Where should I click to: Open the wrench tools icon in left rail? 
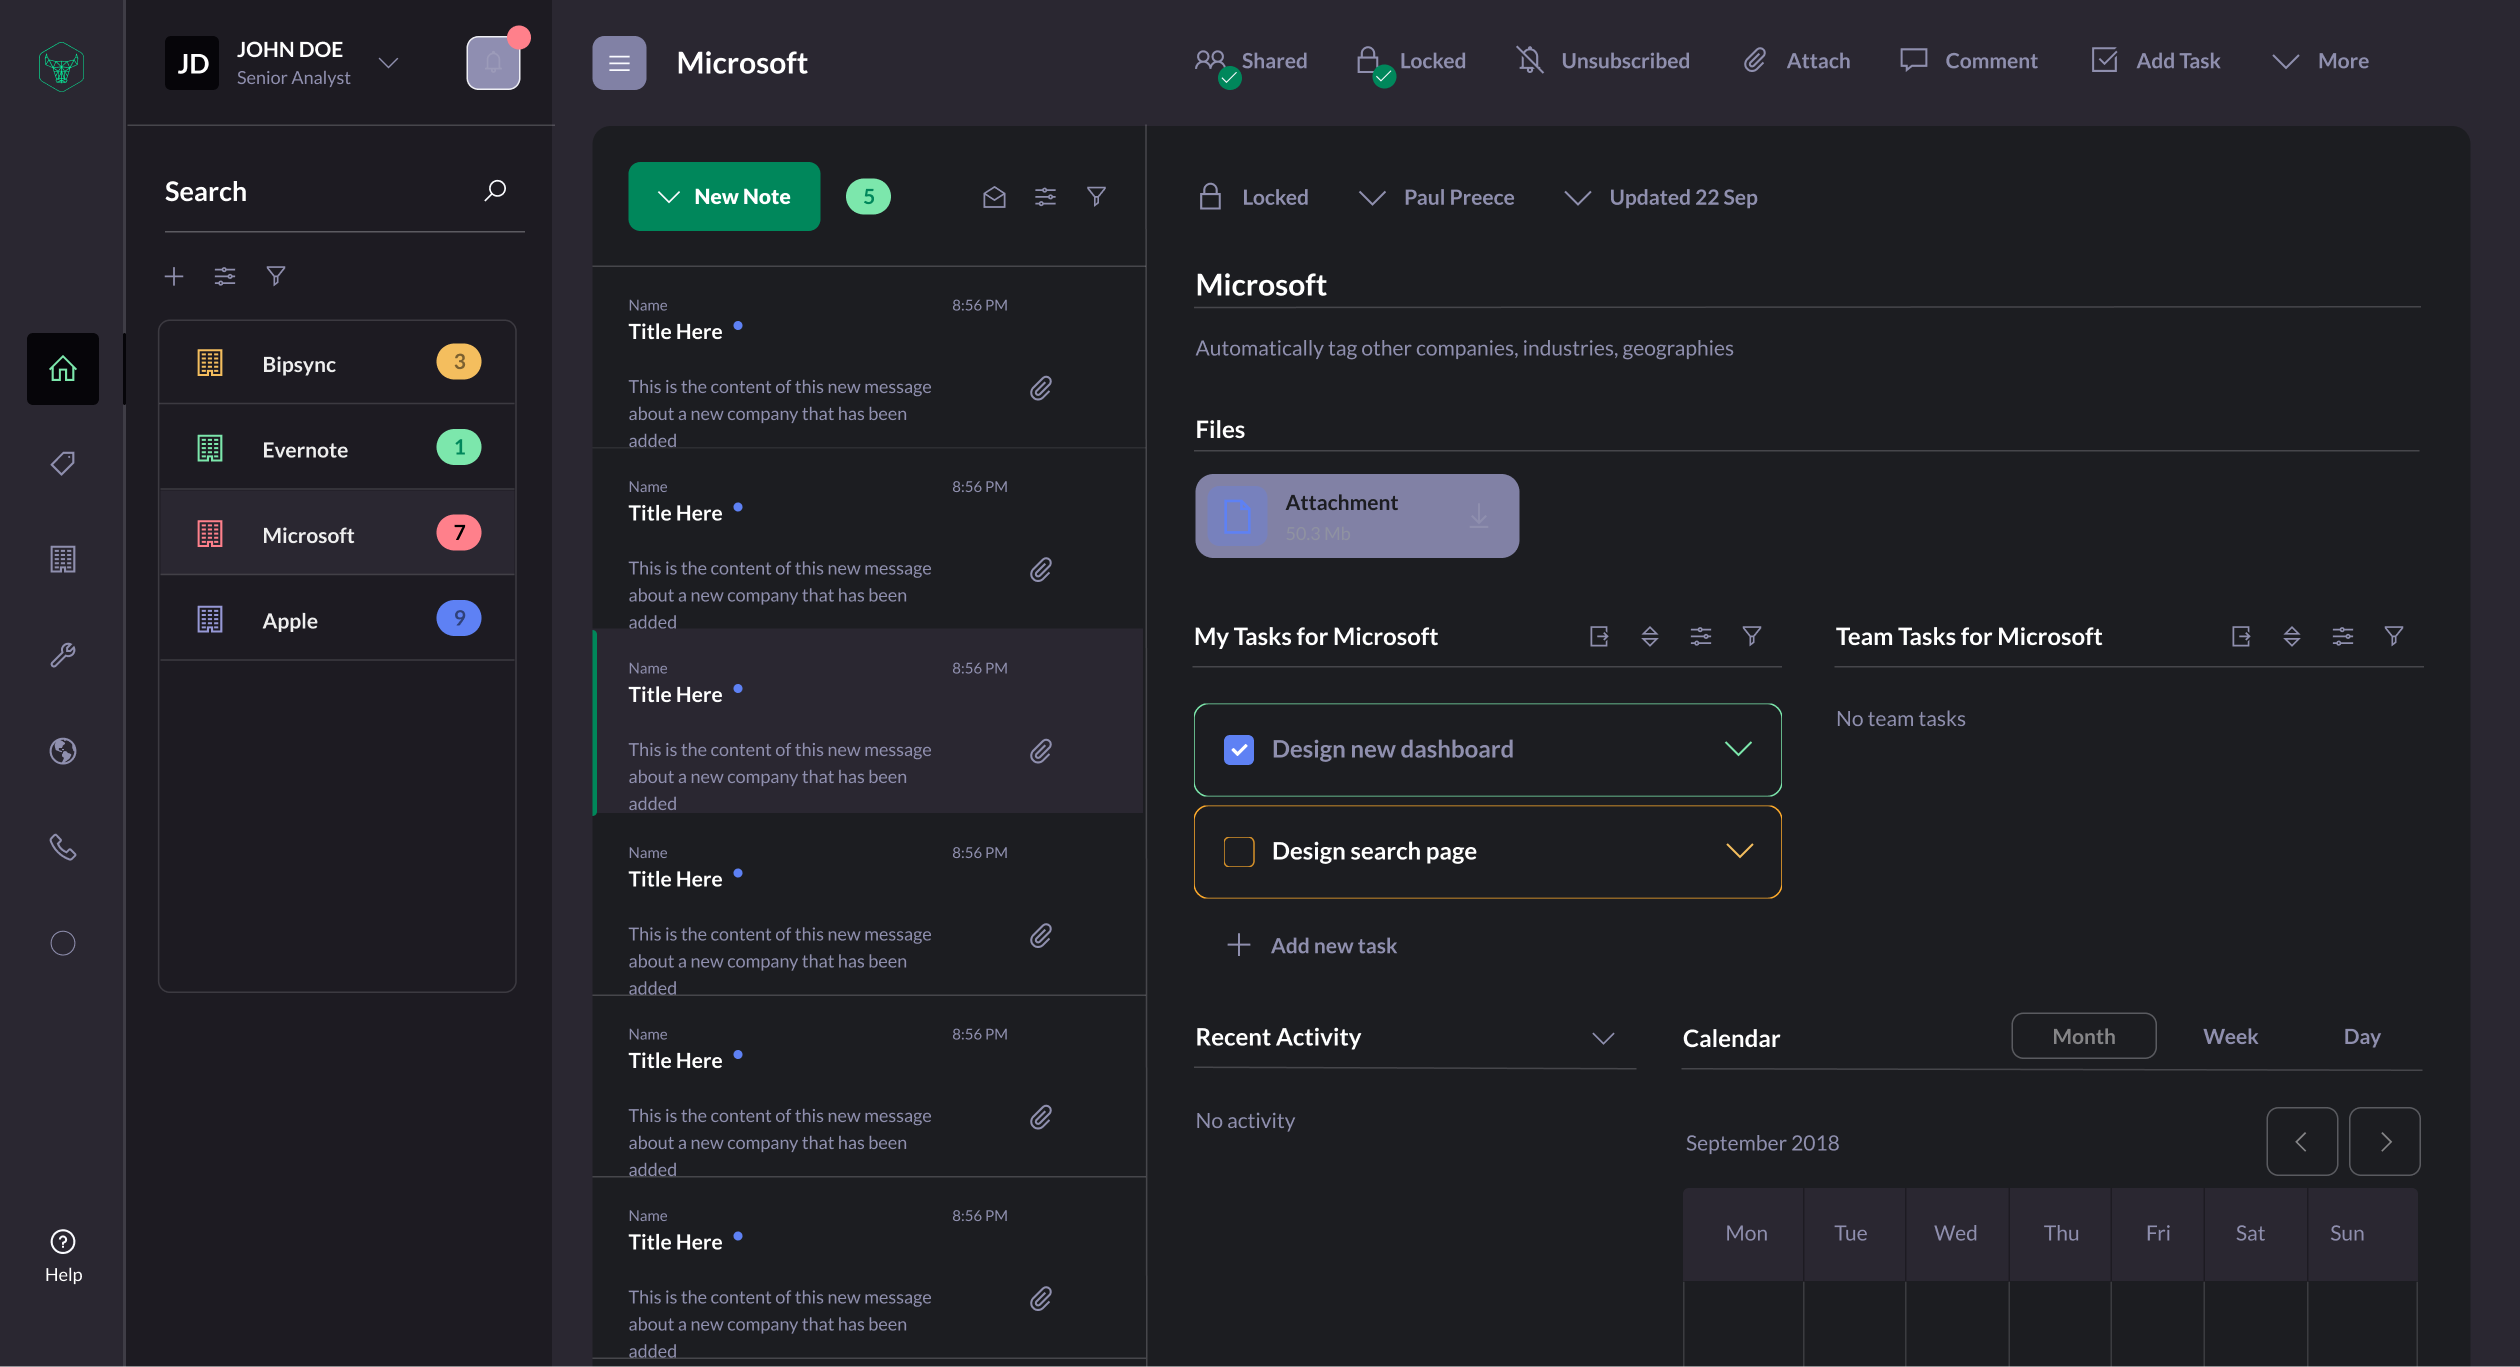click(63, 655)
